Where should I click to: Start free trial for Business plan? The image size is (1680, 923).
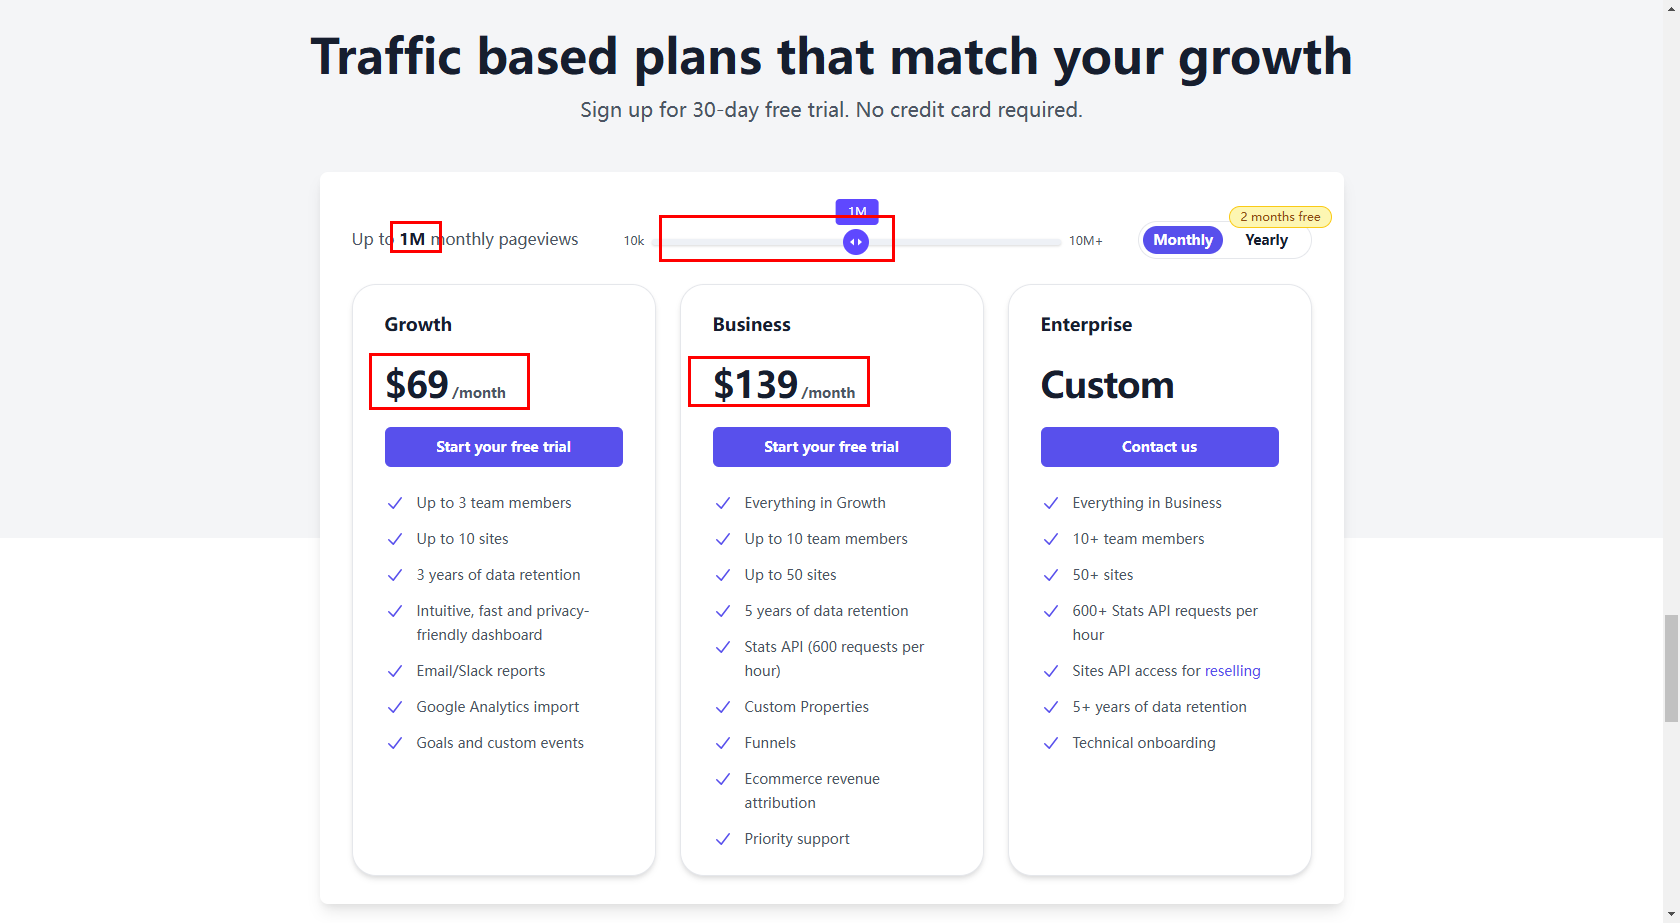click(x=831, y=447)
